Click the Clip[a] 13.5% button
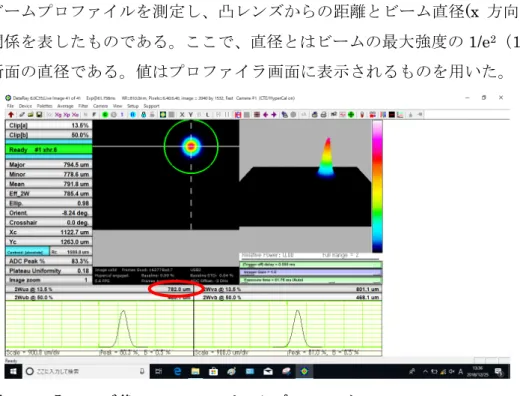The image size is (520, 396). click(x=49, y=125)
